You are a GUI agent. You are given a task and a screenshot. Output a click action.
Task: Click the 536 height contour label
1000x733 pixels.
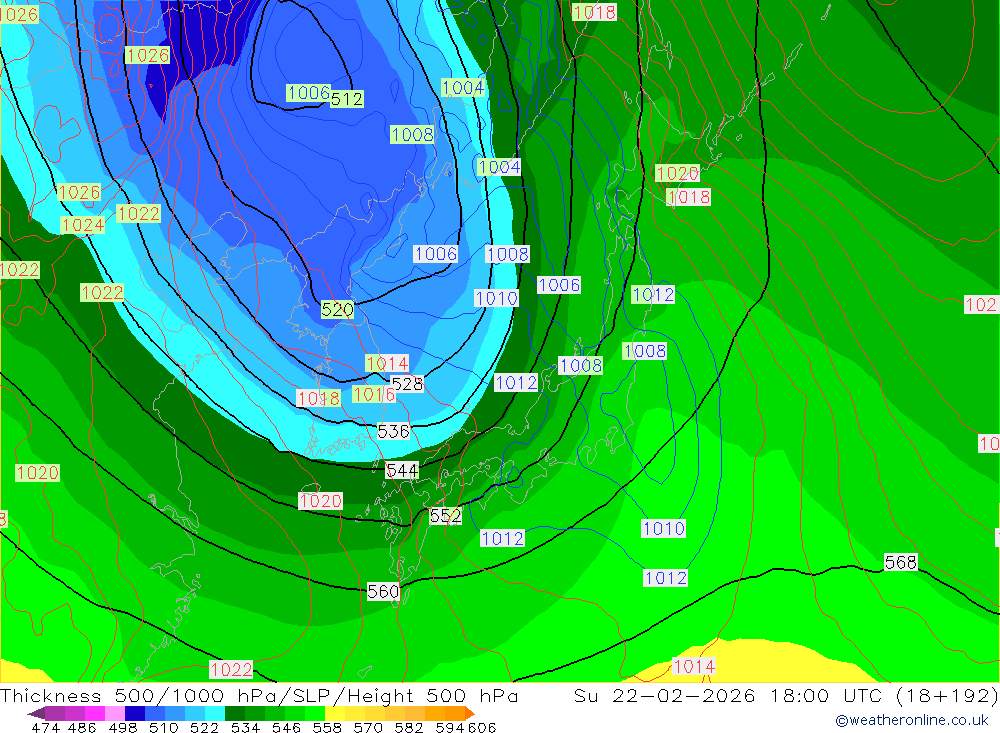tap(393, 431)
